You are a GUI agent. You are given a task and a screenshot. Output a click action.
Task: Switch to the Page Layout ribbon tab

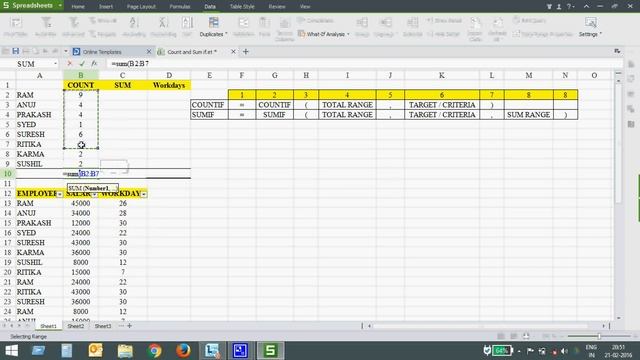(x=141, y=7)
